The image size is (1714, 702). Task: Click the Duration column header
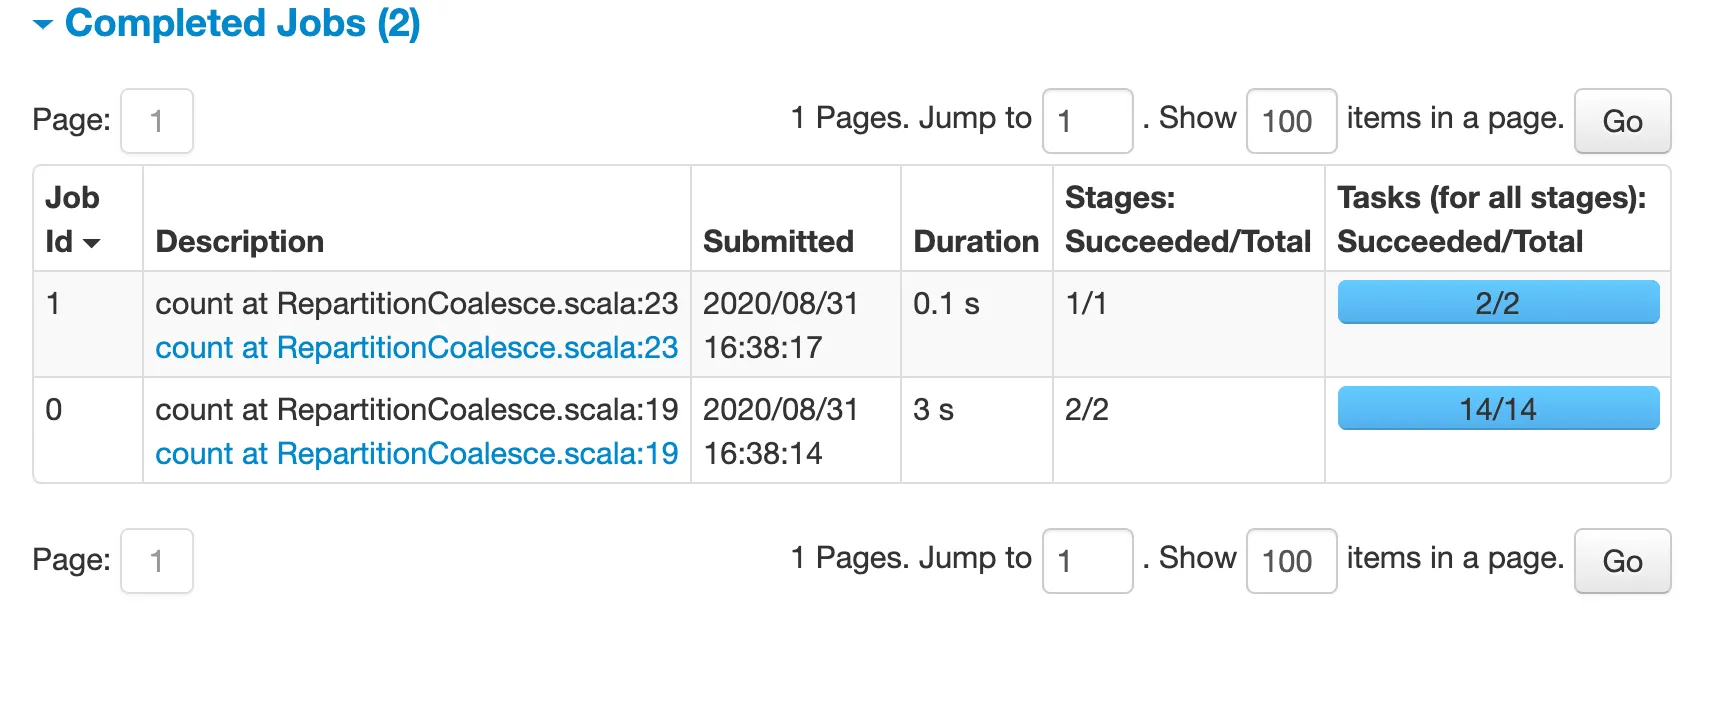[x=975, y=240]
